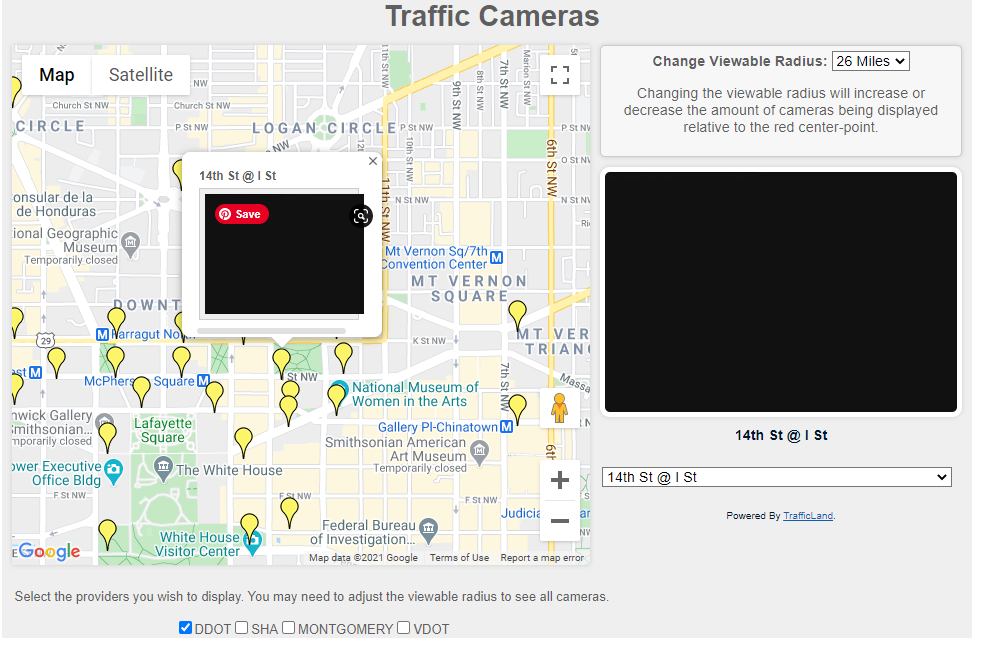Click the Pinterest Save button
Viewport: 997px width, 664px height.
coord(242,214)
